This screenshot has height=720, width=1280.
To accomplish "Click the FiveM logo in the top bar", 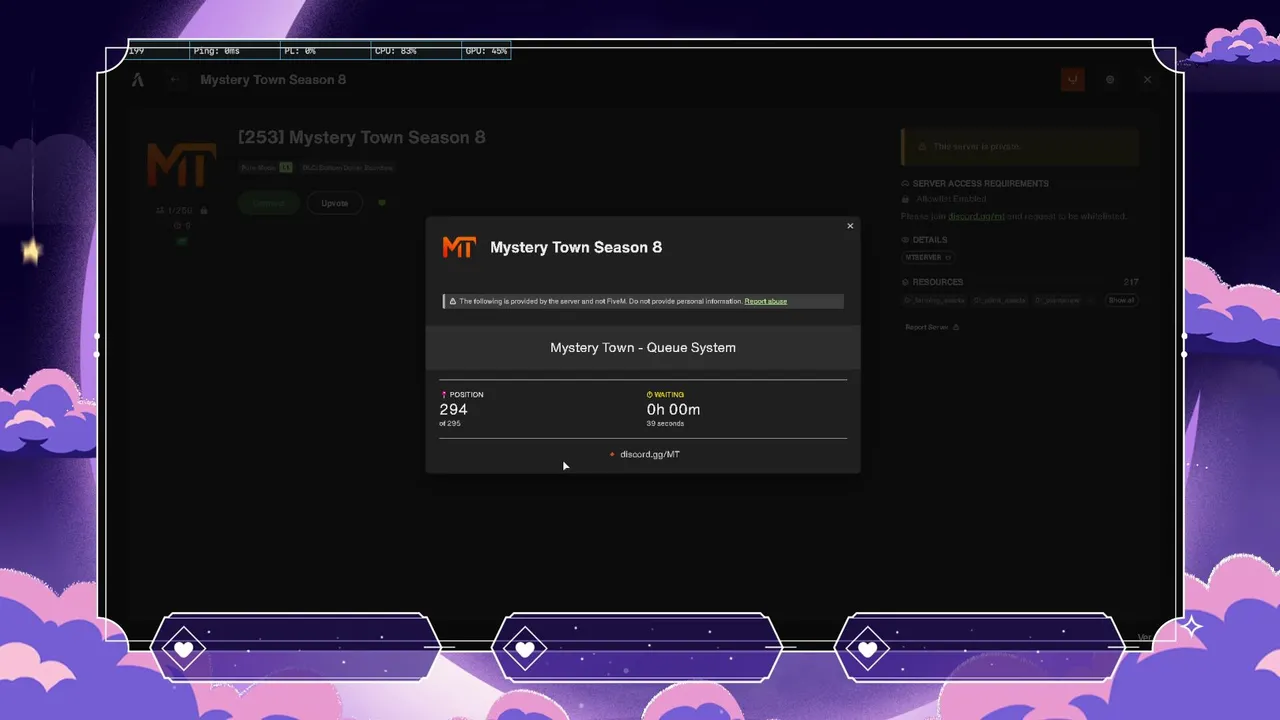I will click(x=138, y=79).
